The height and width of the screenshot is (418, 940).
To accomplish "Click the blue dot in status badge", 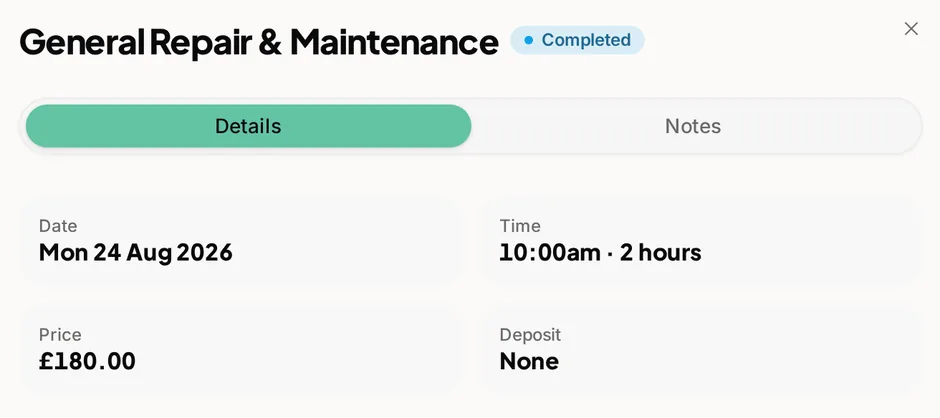I will click(528, 40).
